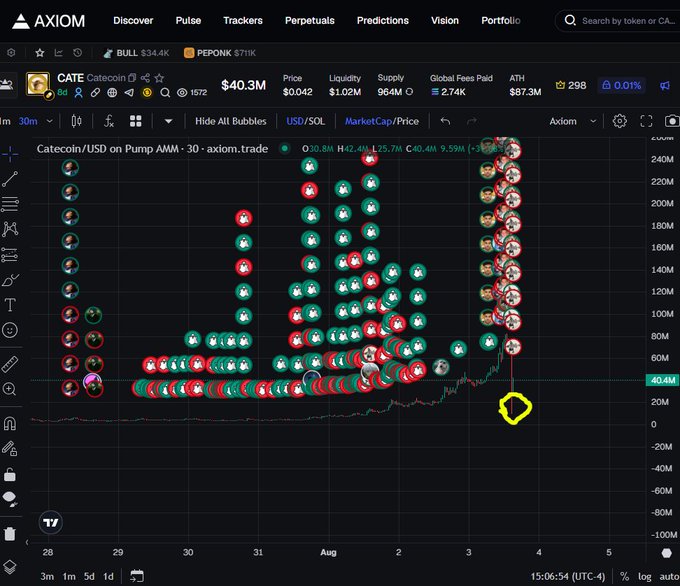Select the brush drawing tool

point(10,280)
